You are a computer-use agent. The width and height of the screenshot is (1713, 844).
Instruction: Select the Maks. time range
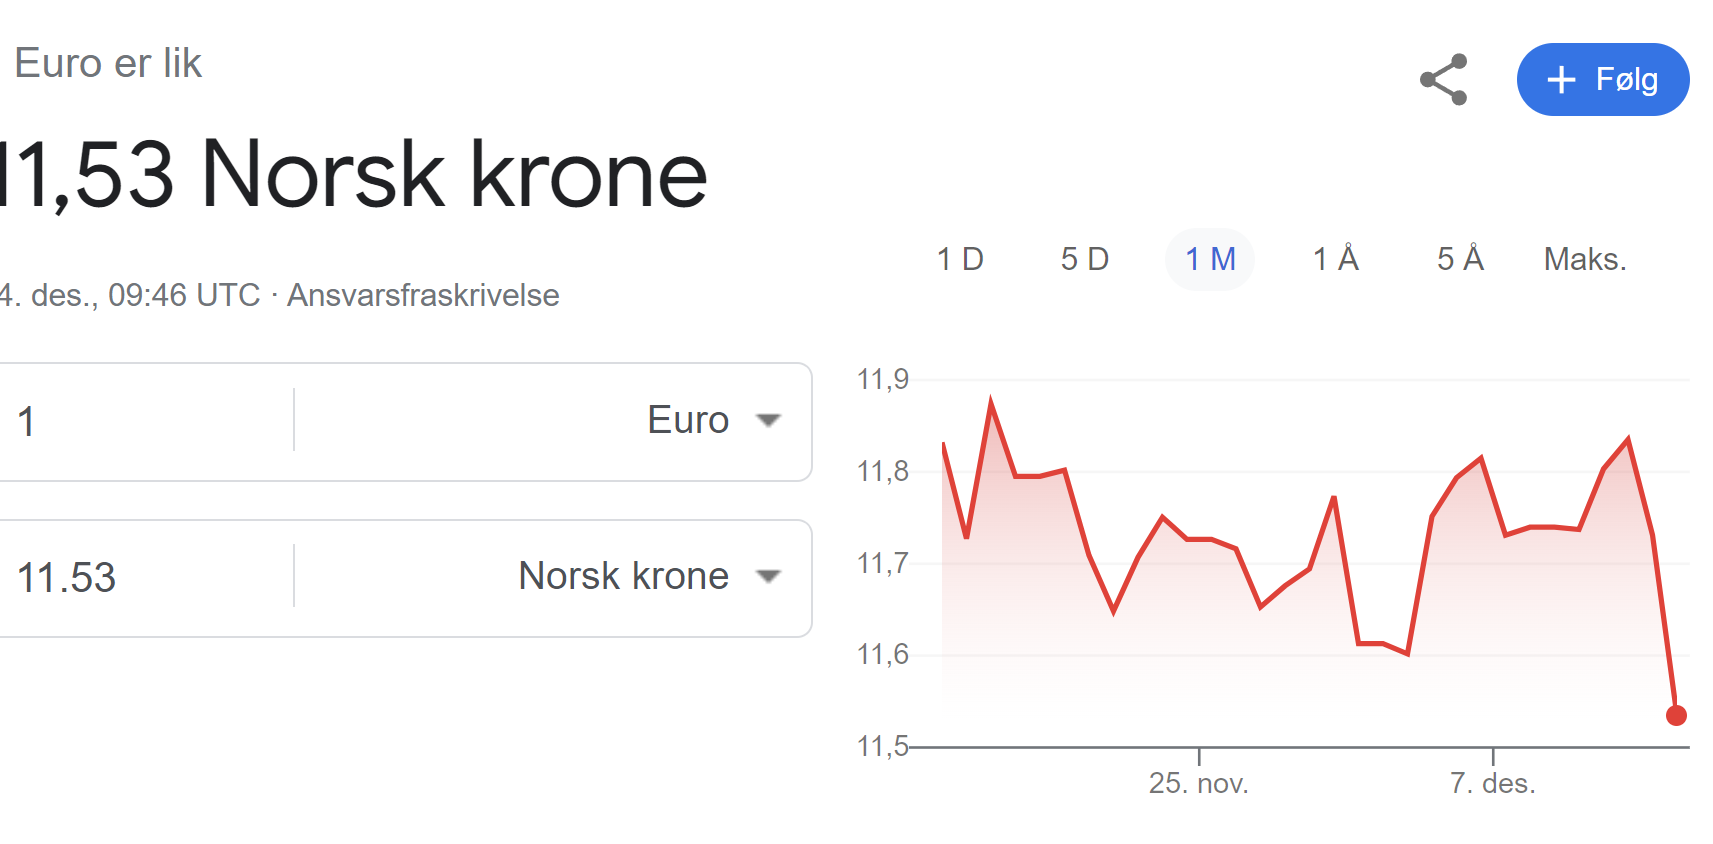click(x=1585, y=260)
